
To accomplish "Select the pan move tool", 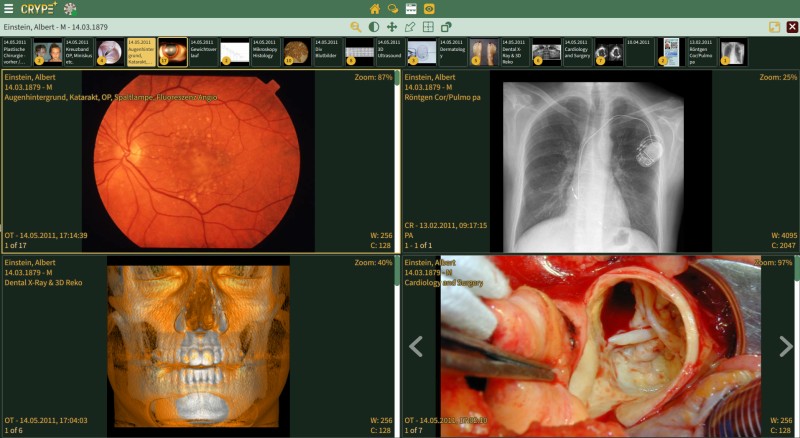I will point(392,26).
